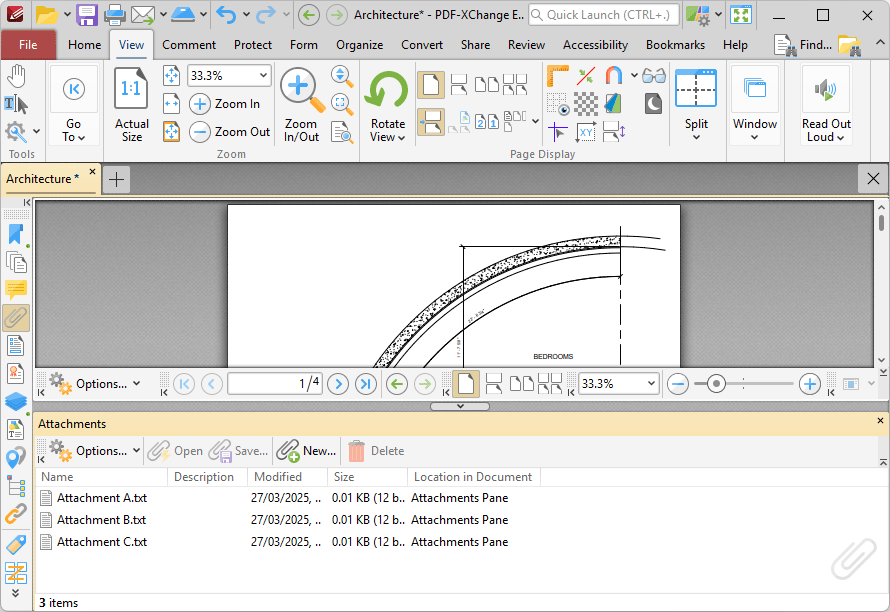Collapse the ribbon with the chevron
Viewport: 890px width, 612px height.
879,43
